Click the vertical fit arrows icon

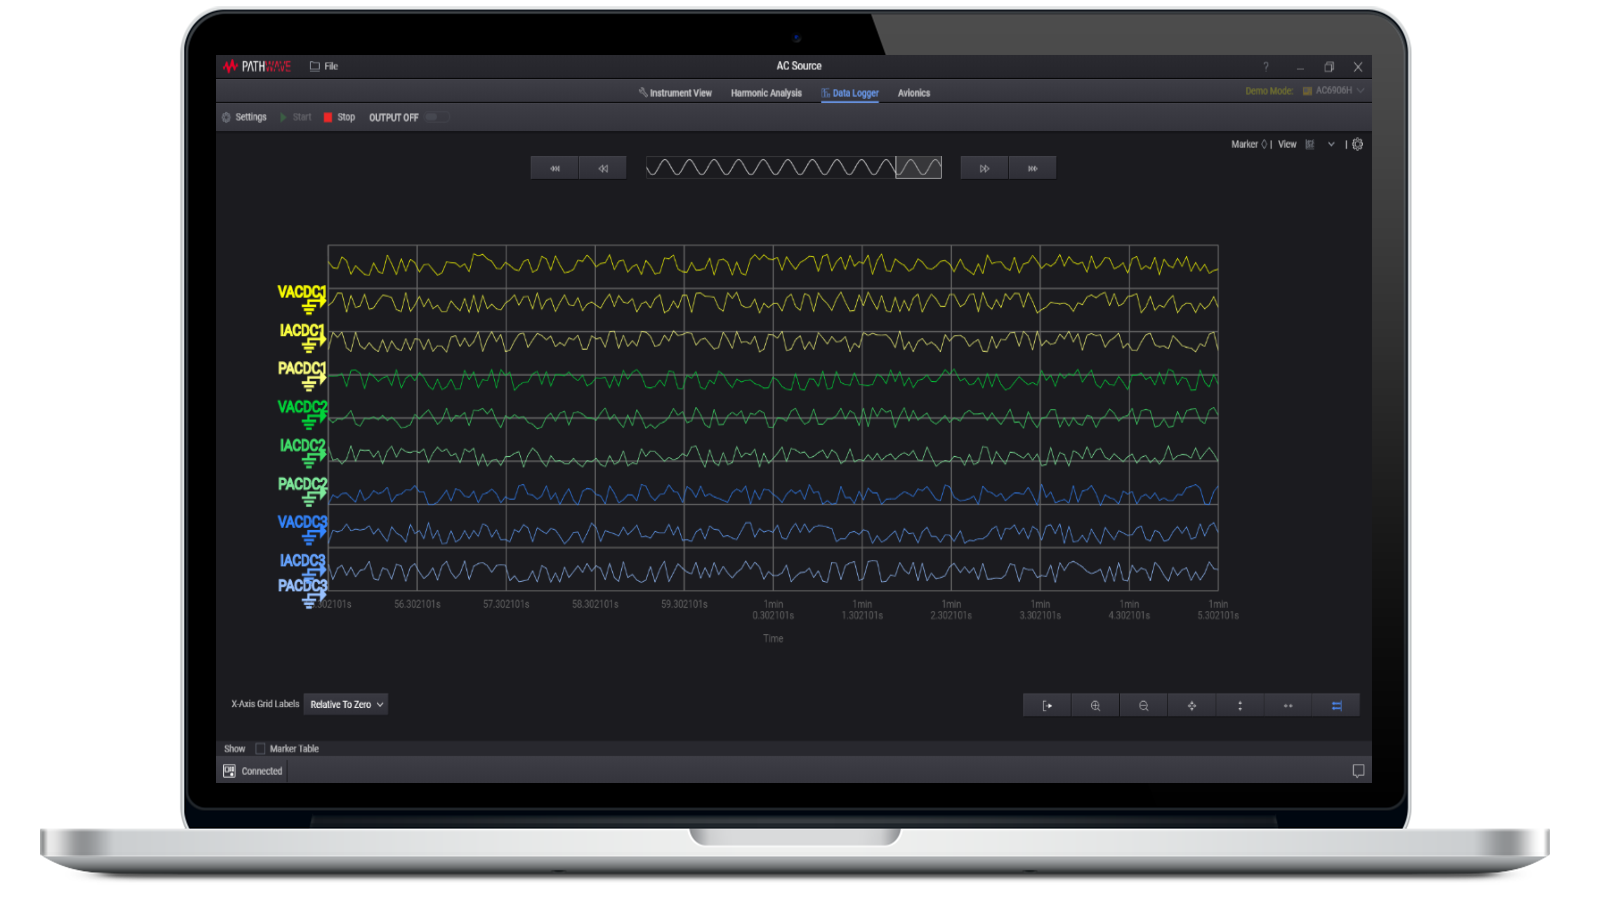coord(1239,705)
